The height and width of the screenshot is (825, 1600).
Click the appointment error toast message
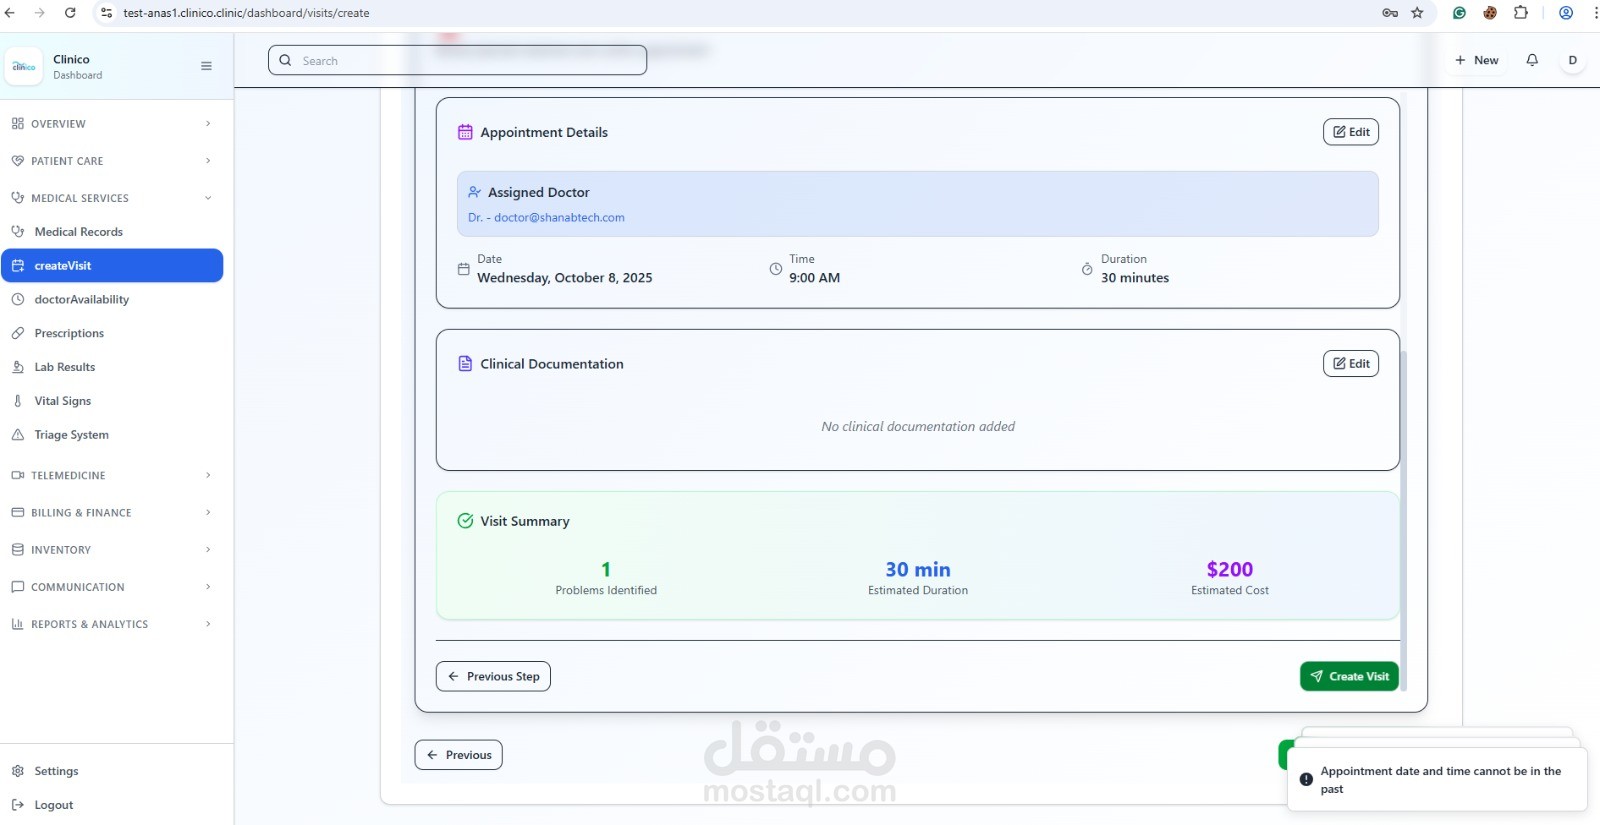(1437, 780)
